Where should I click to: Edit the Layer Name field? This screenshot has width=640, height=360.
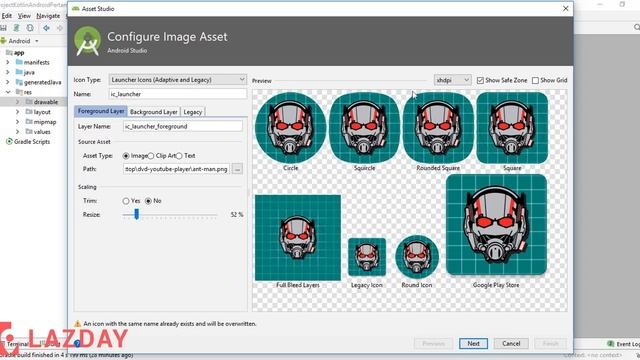pyautogui.click(x=182, y=126)
